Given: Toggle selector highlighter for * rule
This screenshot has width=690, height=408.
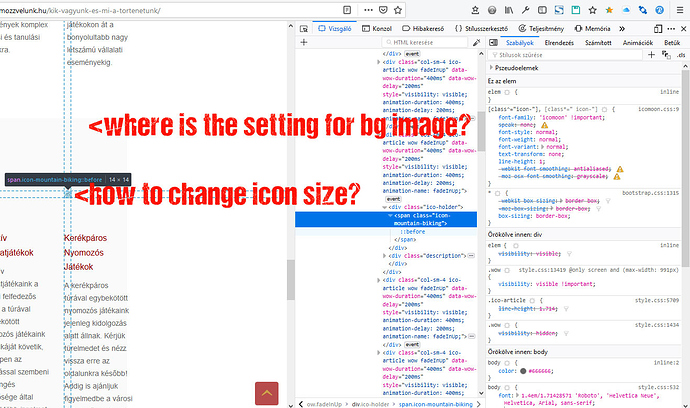Looking at the screenshot, I should (x=498, y=193).
